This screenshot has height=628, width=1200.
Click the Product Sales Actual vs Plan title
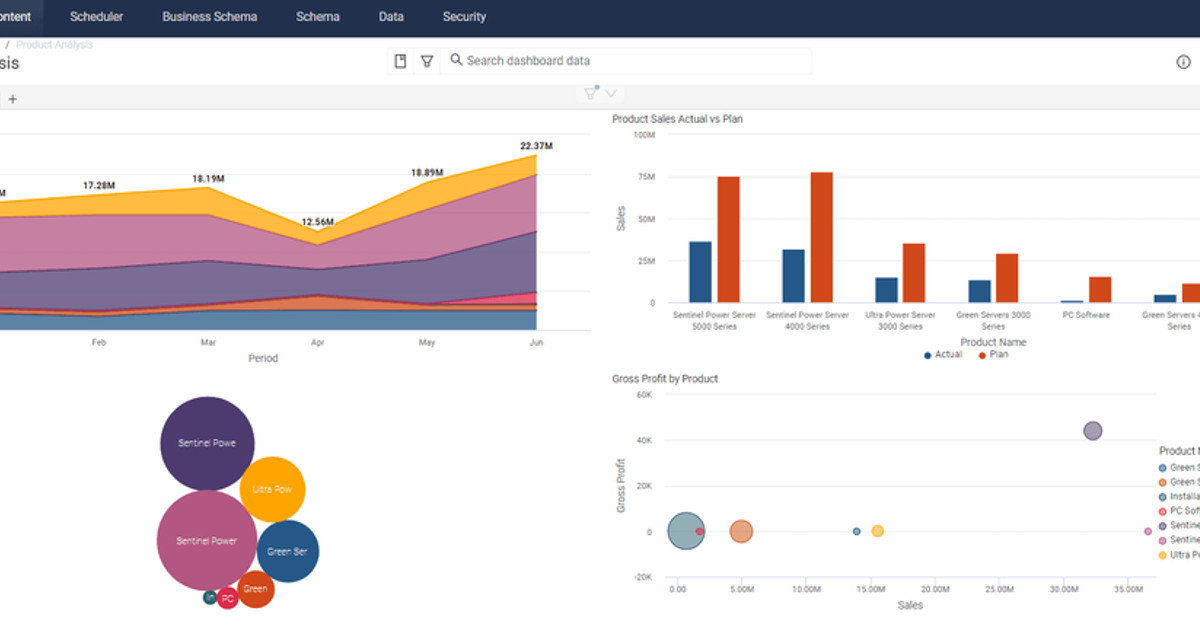(x=677, y=119)
